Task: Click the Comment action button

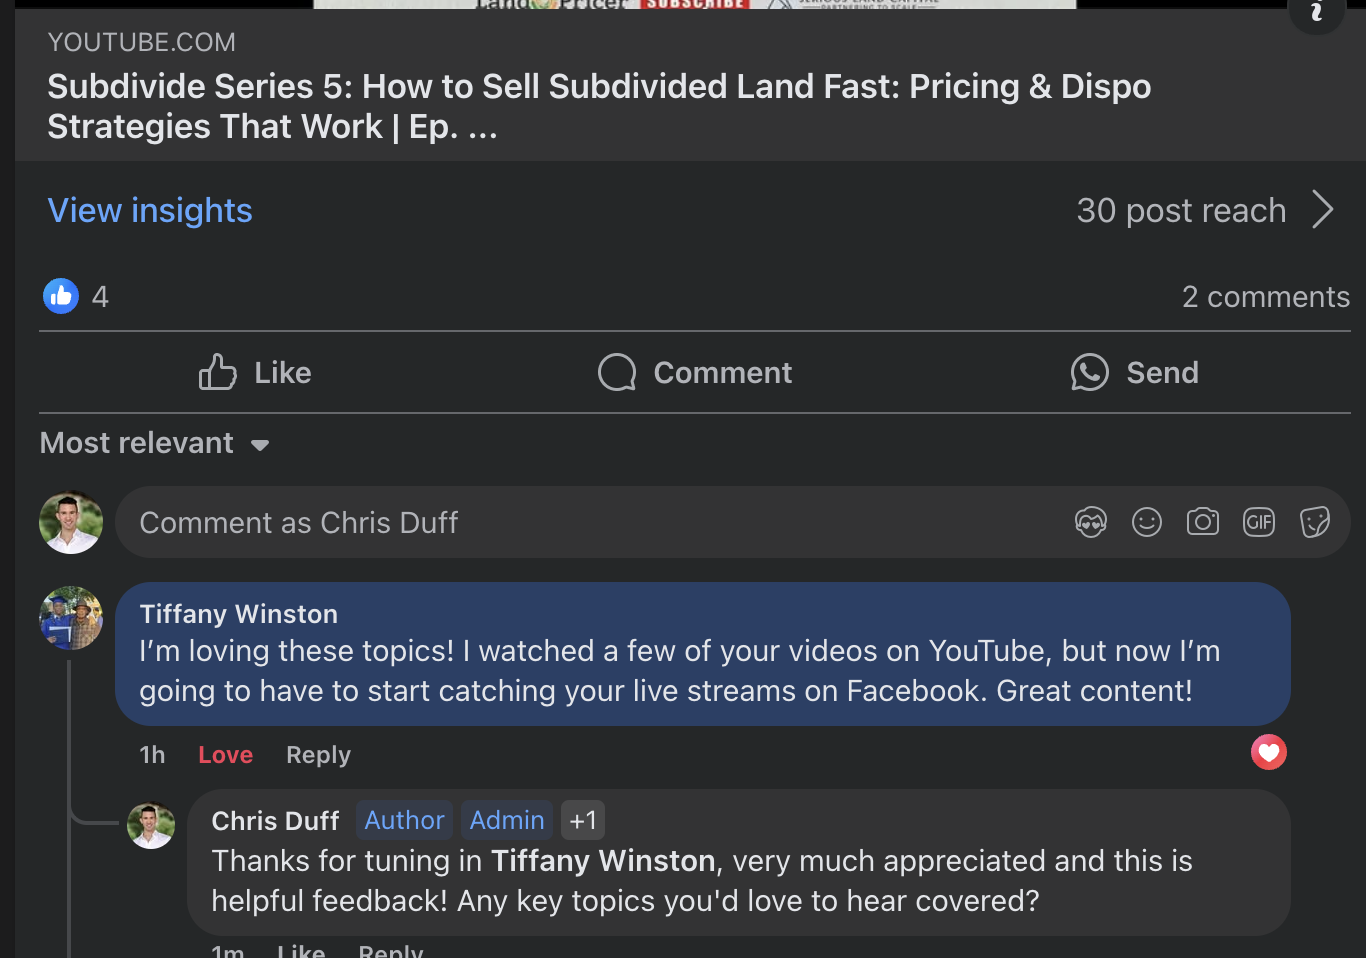Action: [x=695, y=373]
